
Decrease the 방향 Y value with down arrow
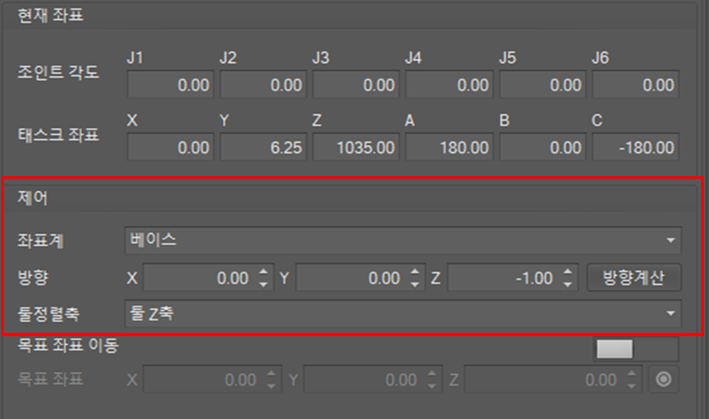point(418,284)
